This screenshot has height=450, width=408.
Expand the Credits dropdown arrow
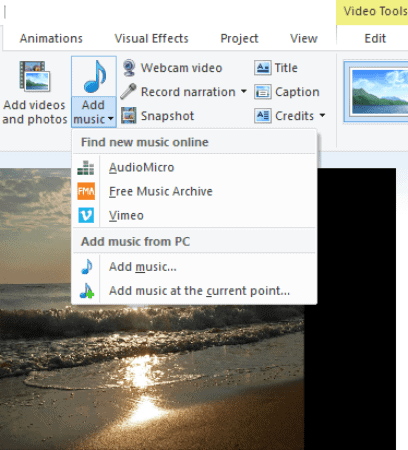click(322, 115)
